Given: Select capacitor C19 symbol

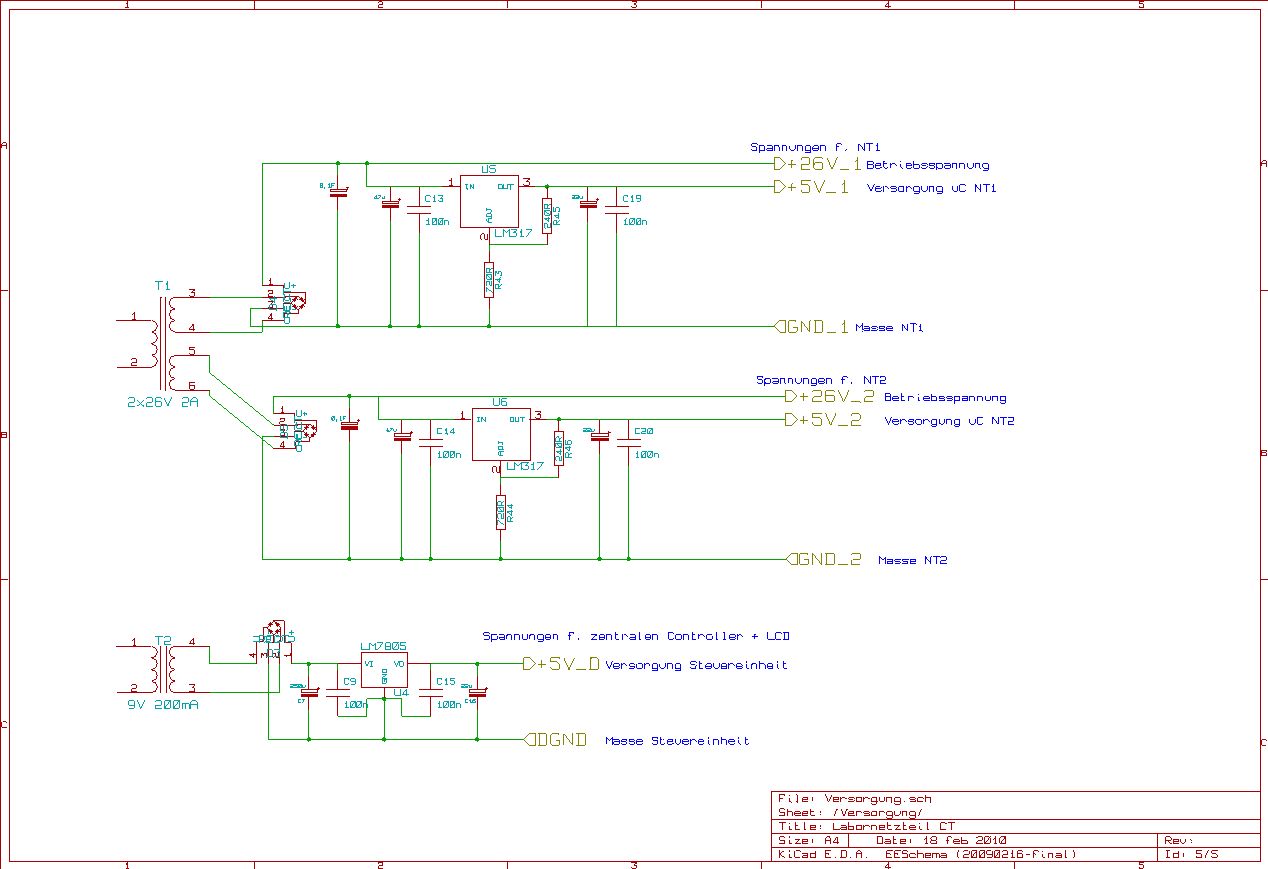Looking at the screenshot, I should 616,209.
